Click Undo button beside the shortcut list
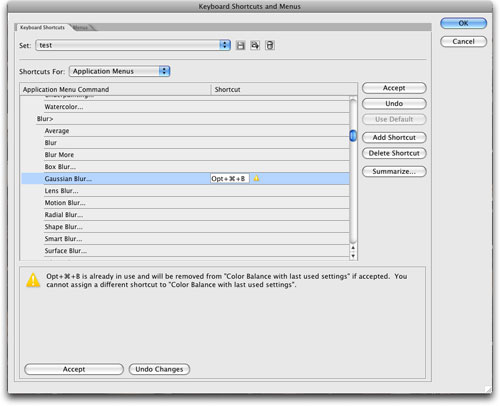The width and height of the screenshot is (500, 406). click(394, 104)
